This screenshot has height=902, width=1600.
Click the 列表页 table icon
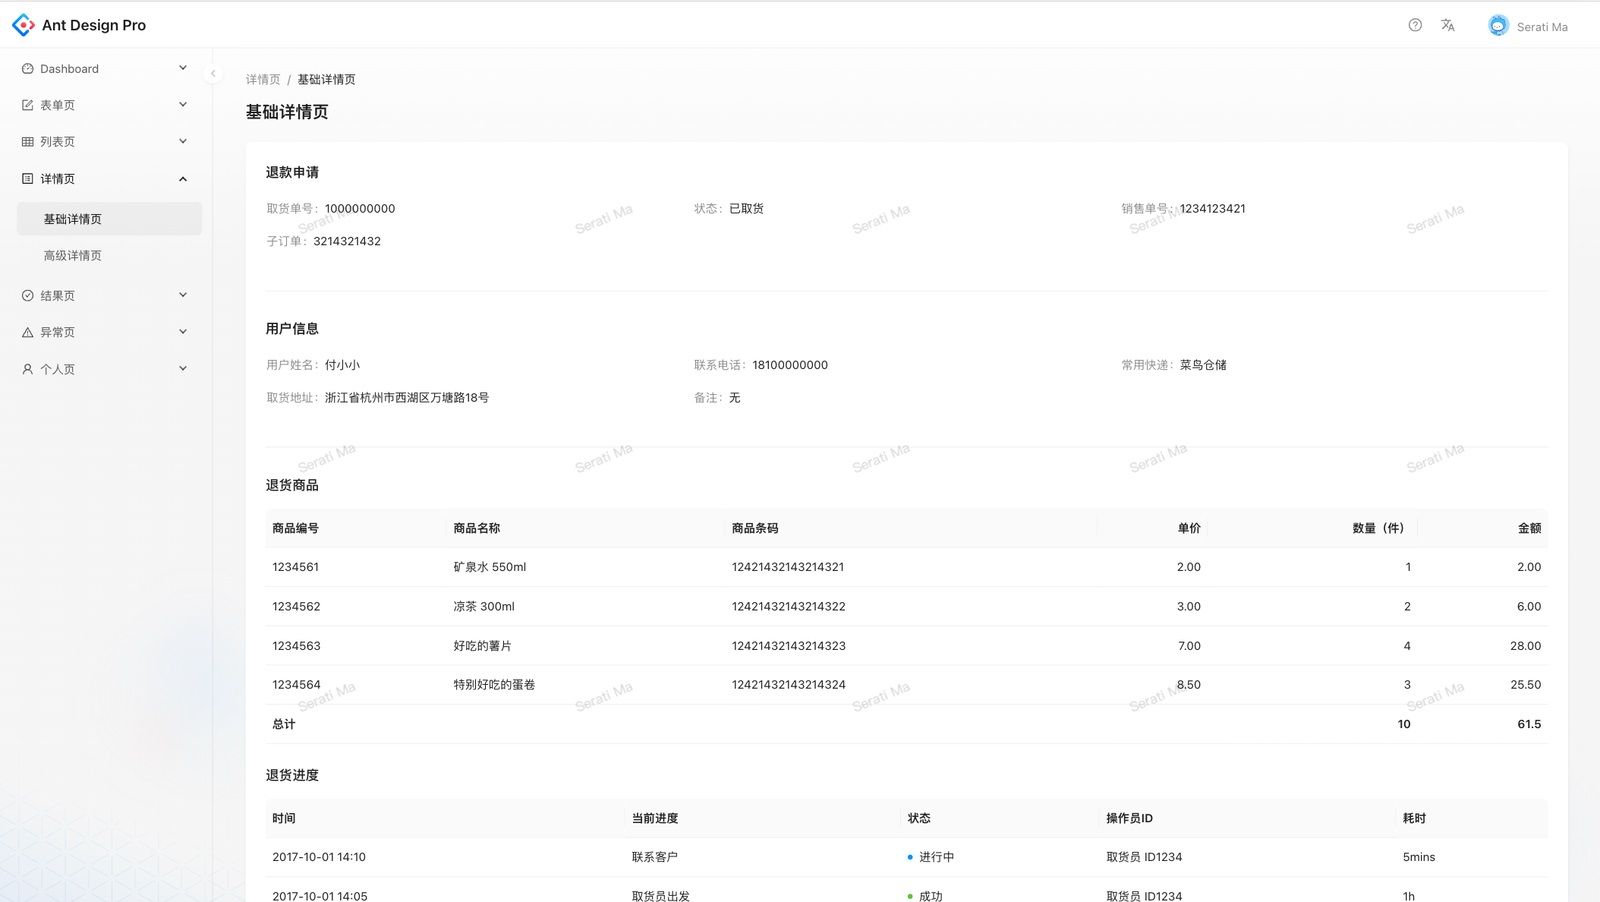tap(28, 142)
